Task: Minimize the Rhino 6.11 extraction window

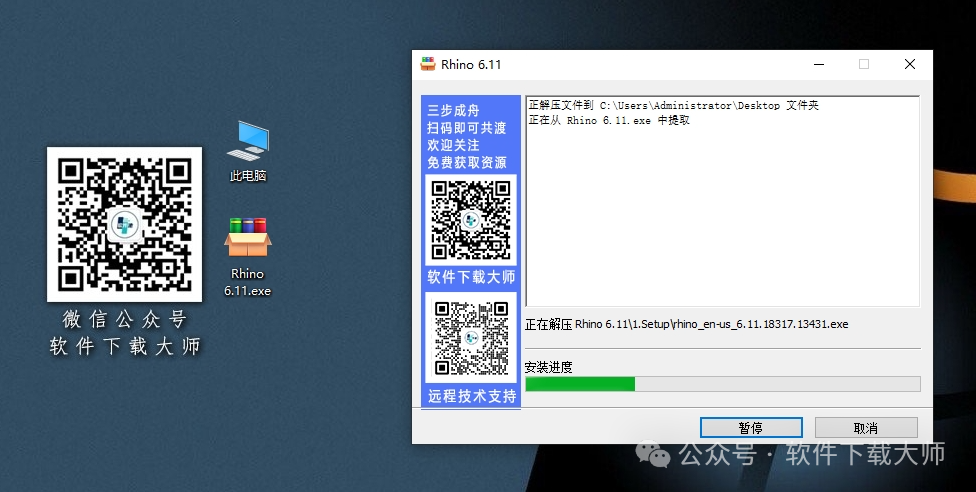Action: point(819,64)
